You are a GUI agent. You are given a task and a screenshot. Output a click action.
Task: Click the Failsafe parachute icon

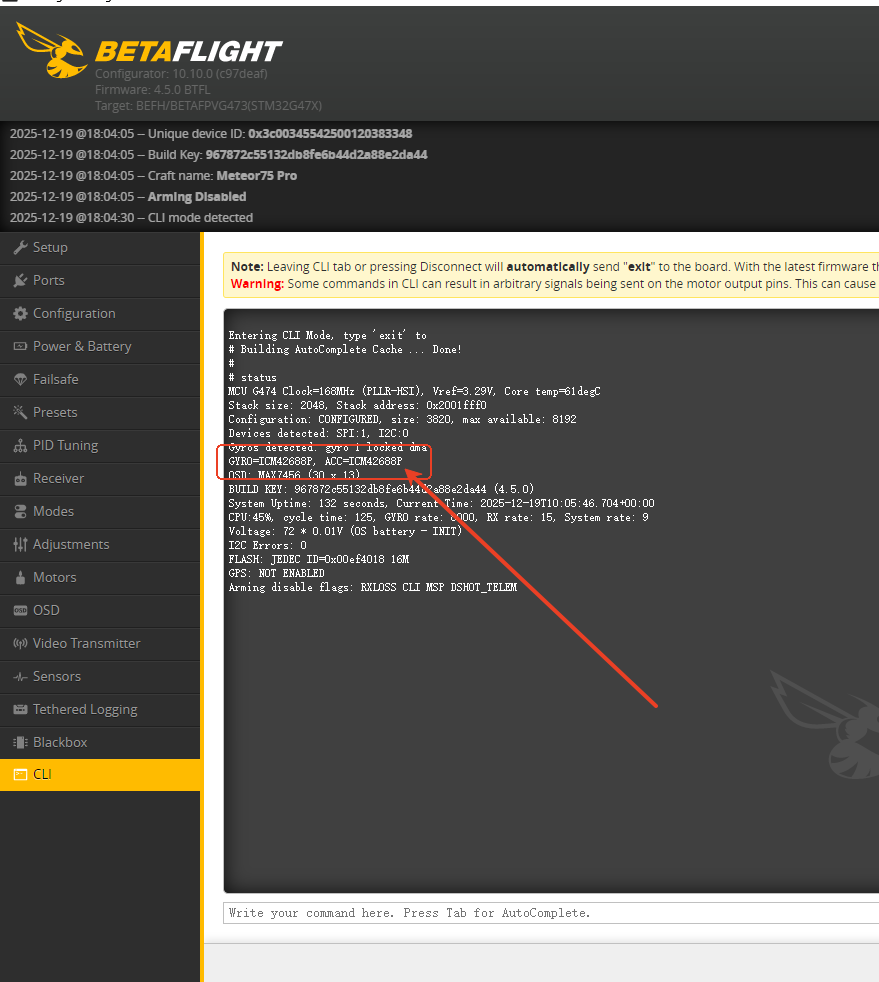21,380
